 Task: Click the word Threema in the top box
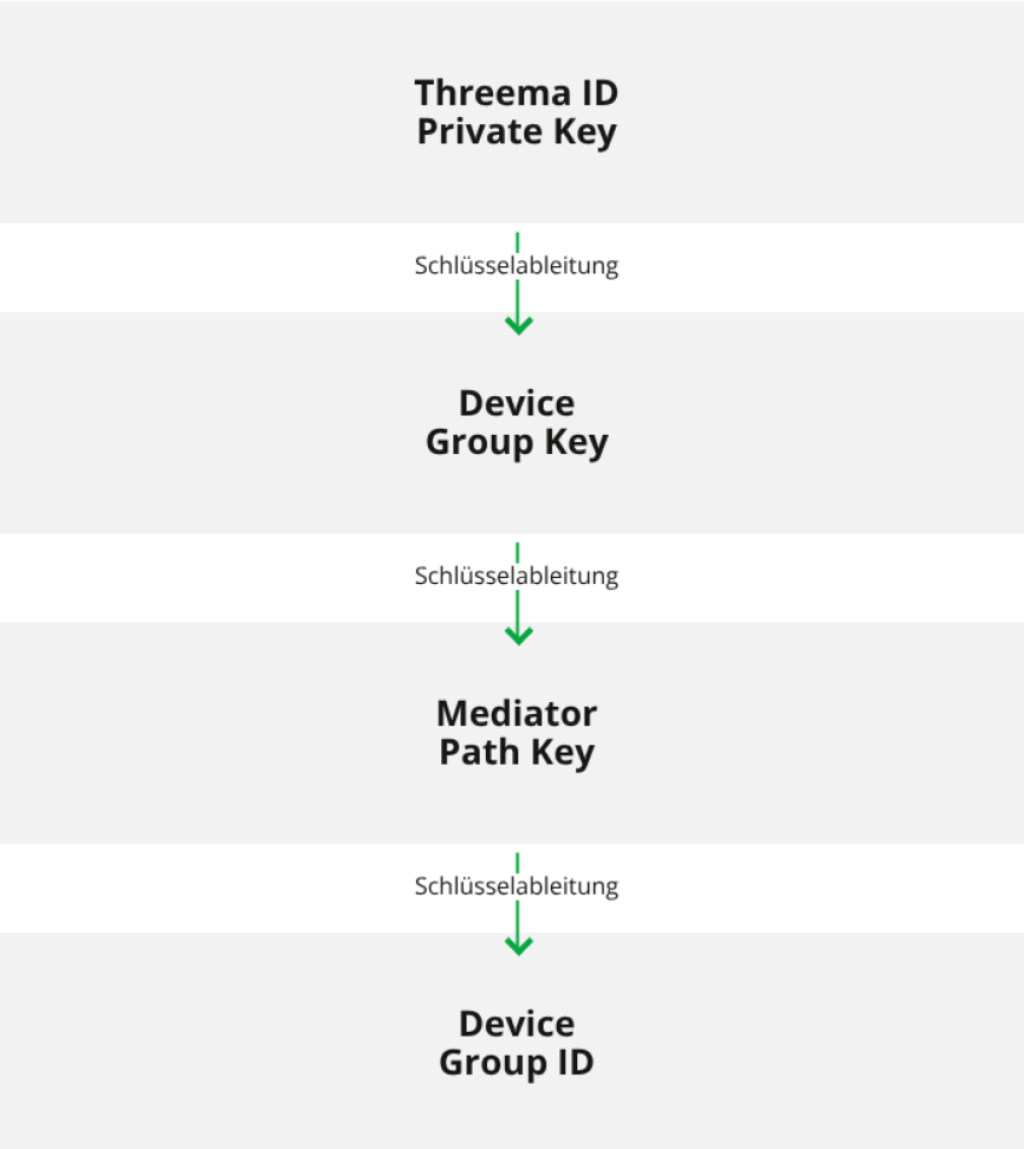pyautogui.click(x=493, y=93)
